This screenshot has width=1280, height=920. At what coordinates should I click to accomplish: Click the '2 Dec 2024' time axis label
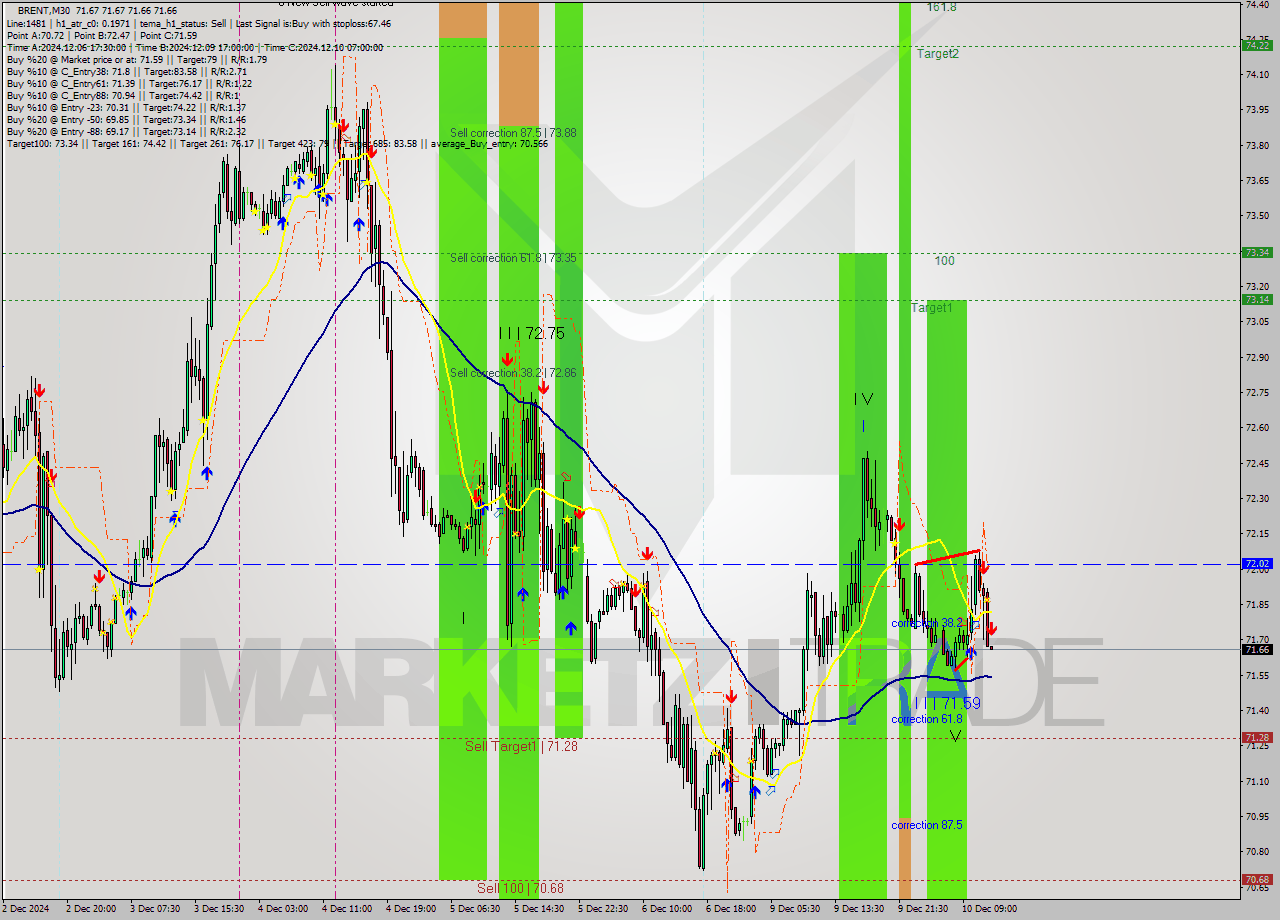26,909
